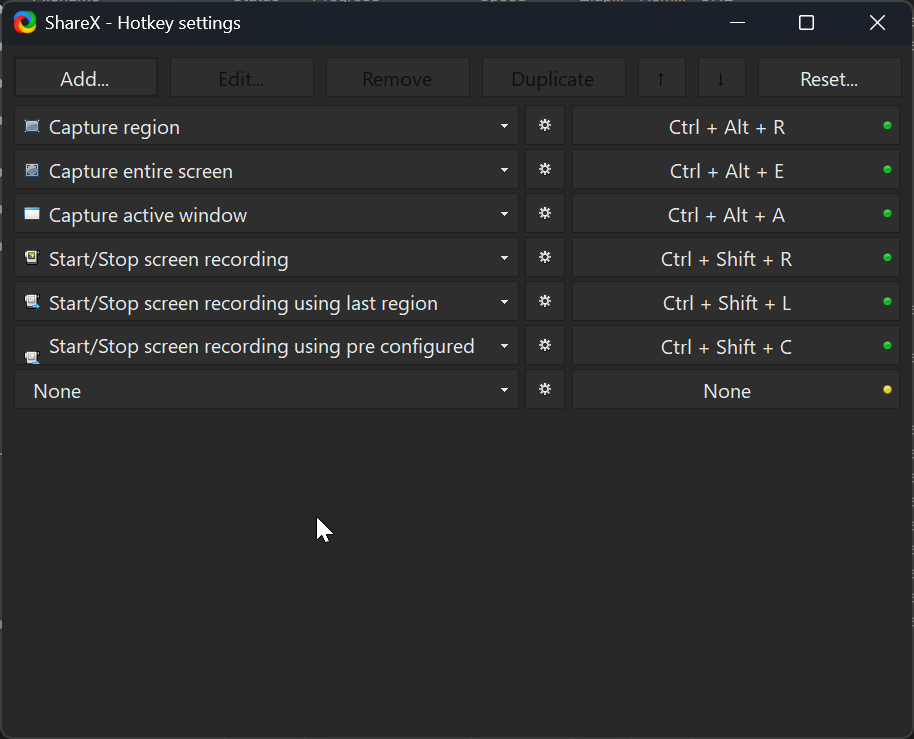
Task: Change the Ctrl + Alt + E hotkey
Action: (x=727, y=171)
